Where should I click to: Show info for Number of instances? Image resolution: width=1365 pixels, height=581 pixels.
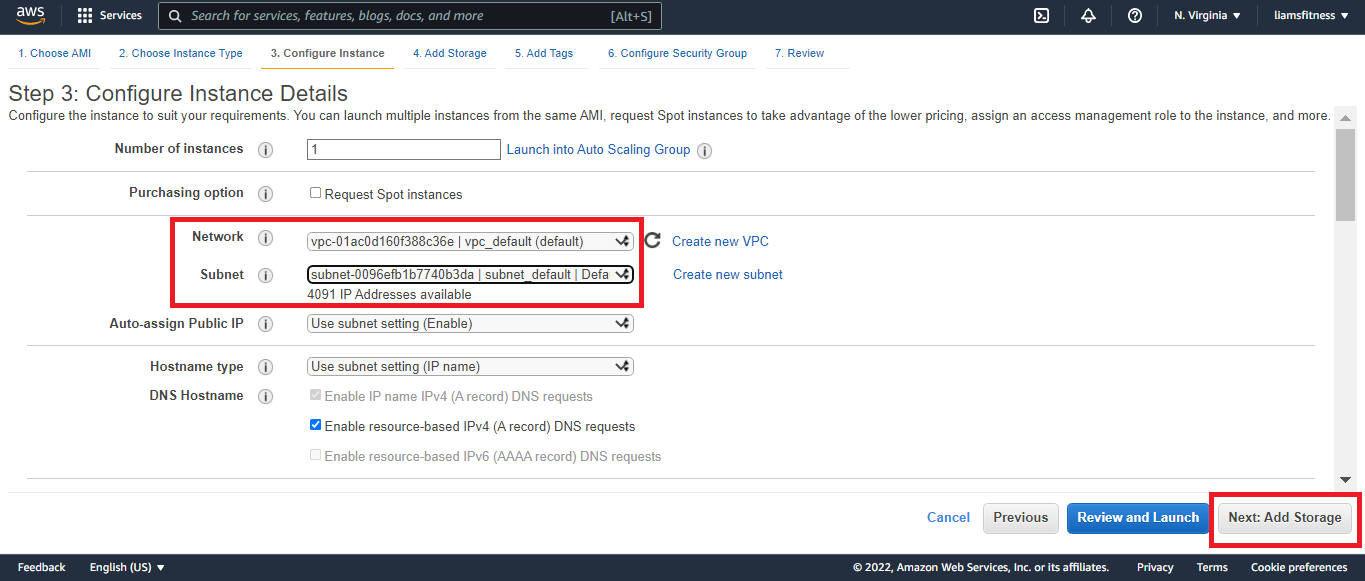point(265,150)
